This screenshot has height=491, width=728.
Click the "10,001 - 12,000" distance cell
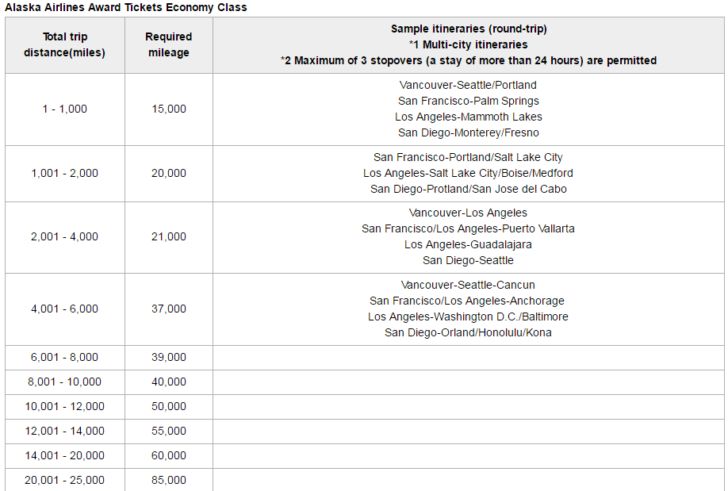coord(65,407)
